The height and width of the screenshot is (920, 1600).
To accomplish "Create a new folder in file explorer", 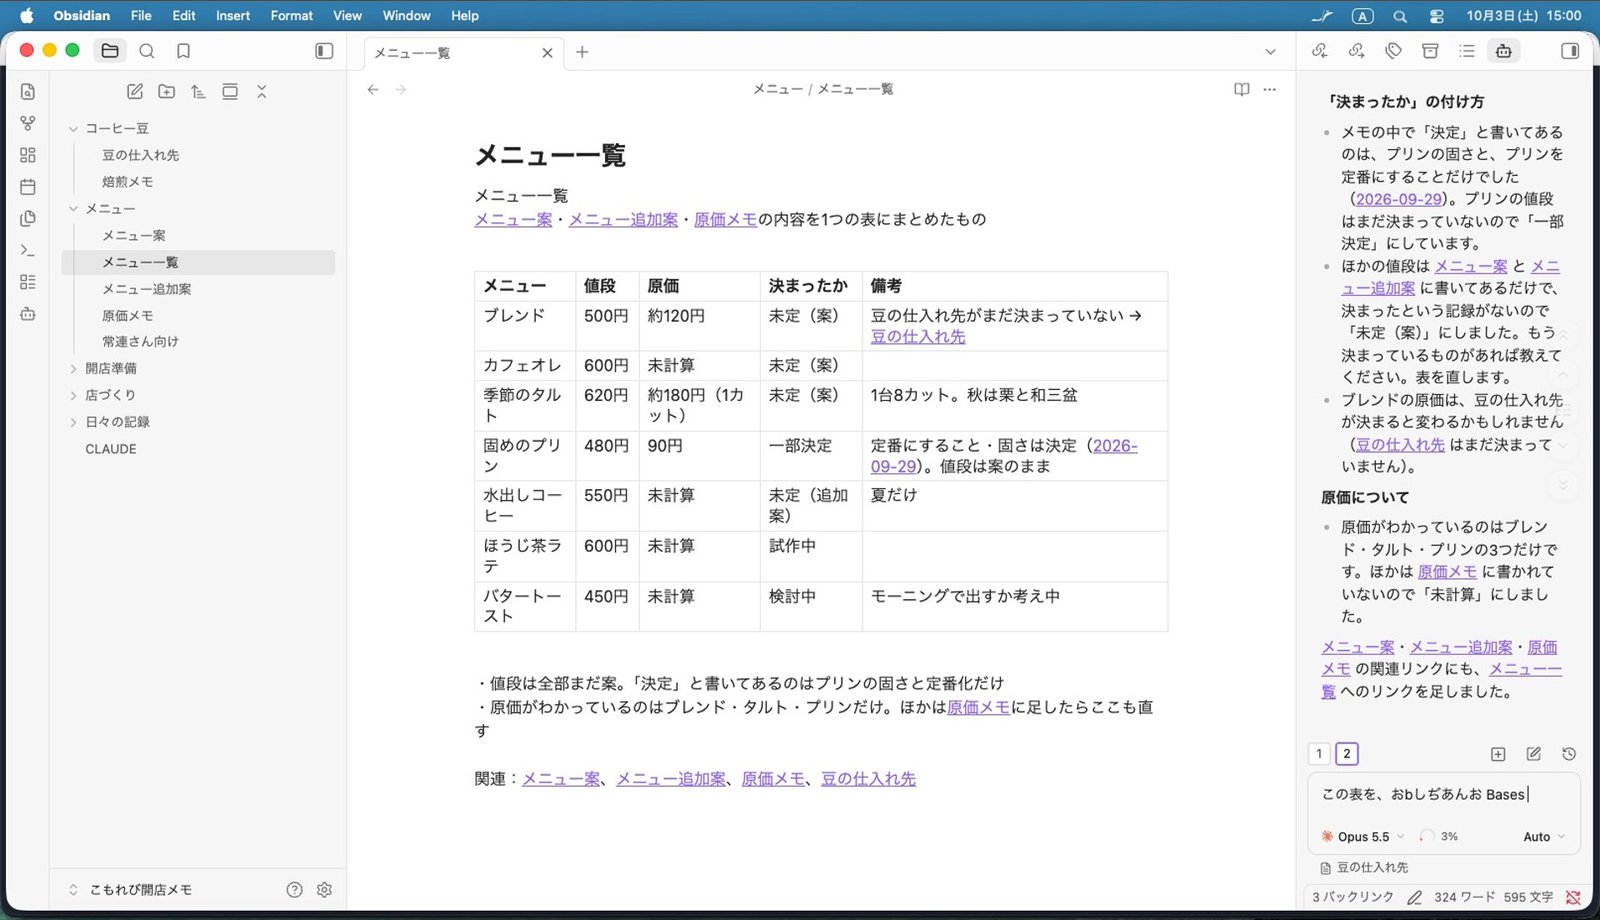I will [167, 91].
